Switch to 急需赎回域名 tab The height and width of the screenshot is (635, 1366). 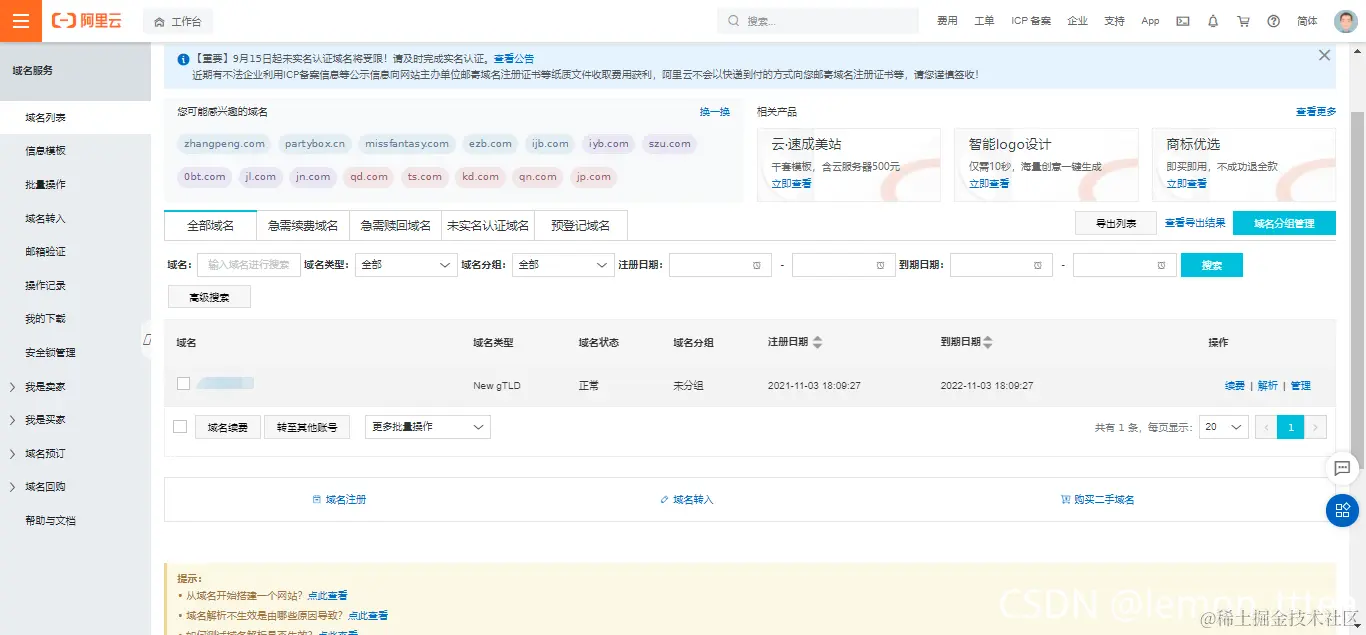tap(396, 226)
